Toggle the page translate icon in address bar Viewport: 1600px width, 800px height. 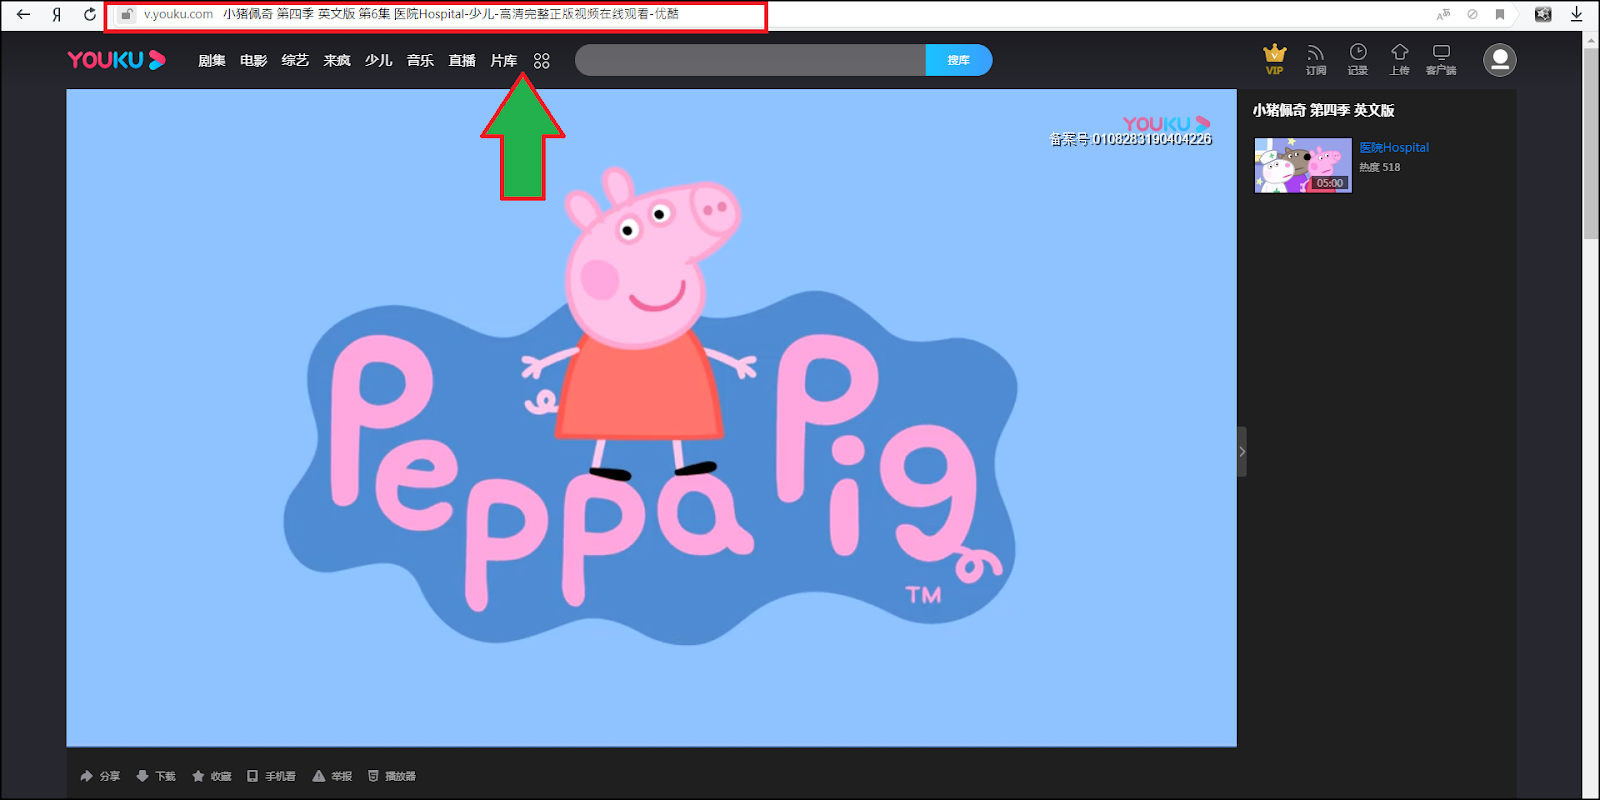click(1443, 14)
